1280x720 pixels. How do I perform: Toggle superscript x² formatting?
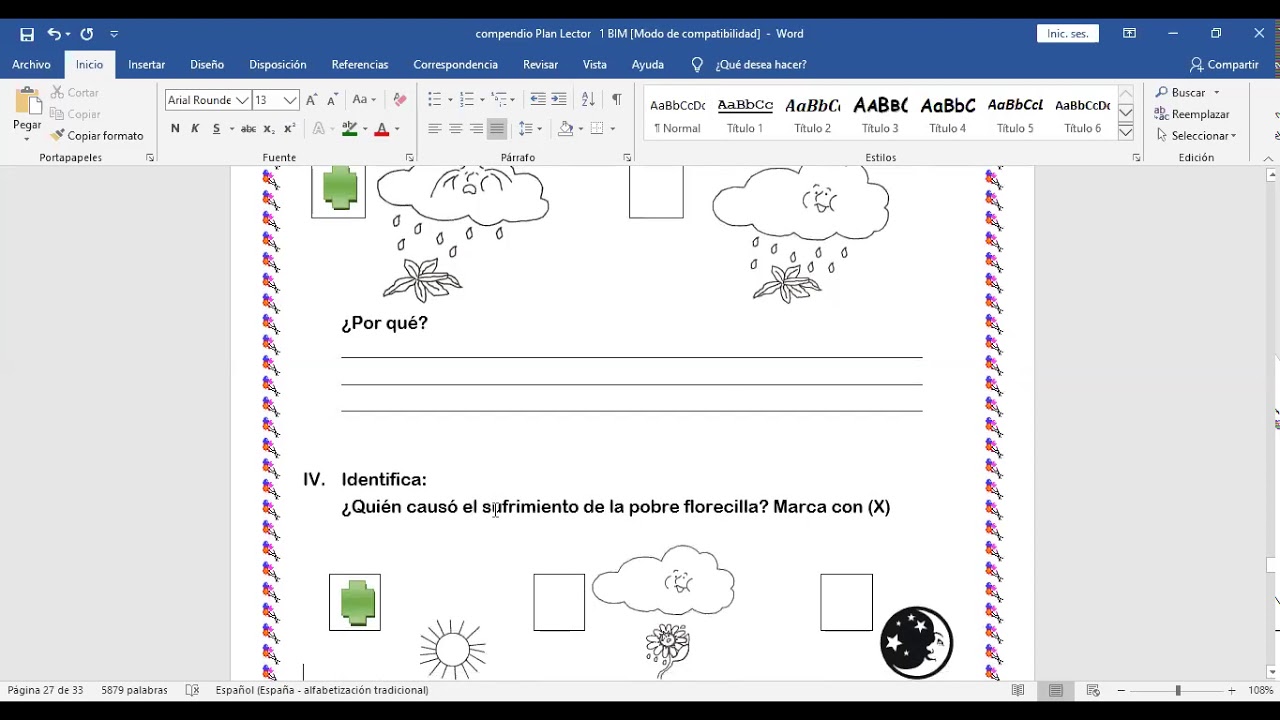pyautogui.click(x=289, y=128)
